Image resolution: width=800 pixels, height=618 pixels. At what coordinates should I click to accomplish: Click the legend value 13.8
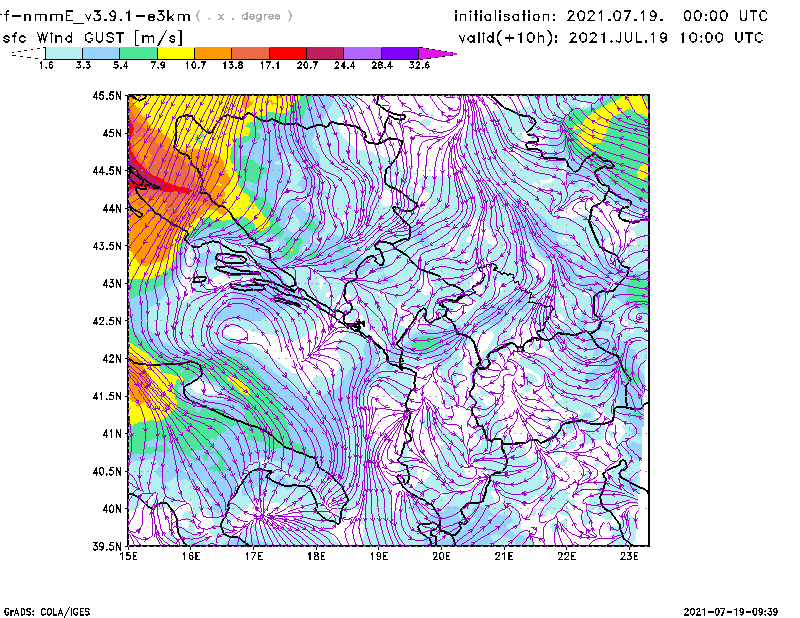233,65
